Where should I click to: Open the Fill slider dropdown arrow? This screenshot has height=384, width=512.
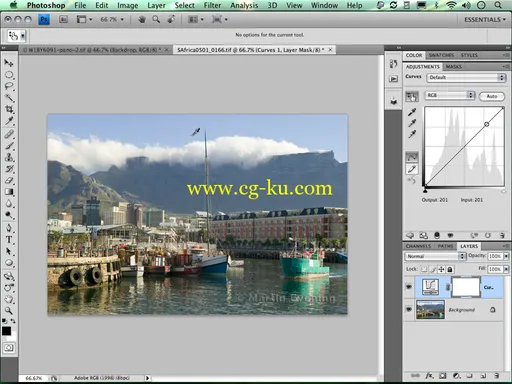tap(506, 269)
